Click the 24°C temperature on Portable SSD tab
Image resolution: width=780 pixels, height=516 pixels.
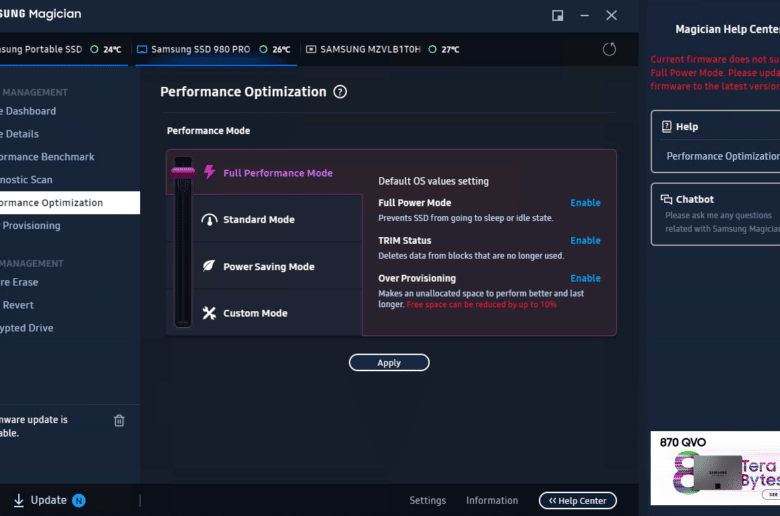[112, 49]
